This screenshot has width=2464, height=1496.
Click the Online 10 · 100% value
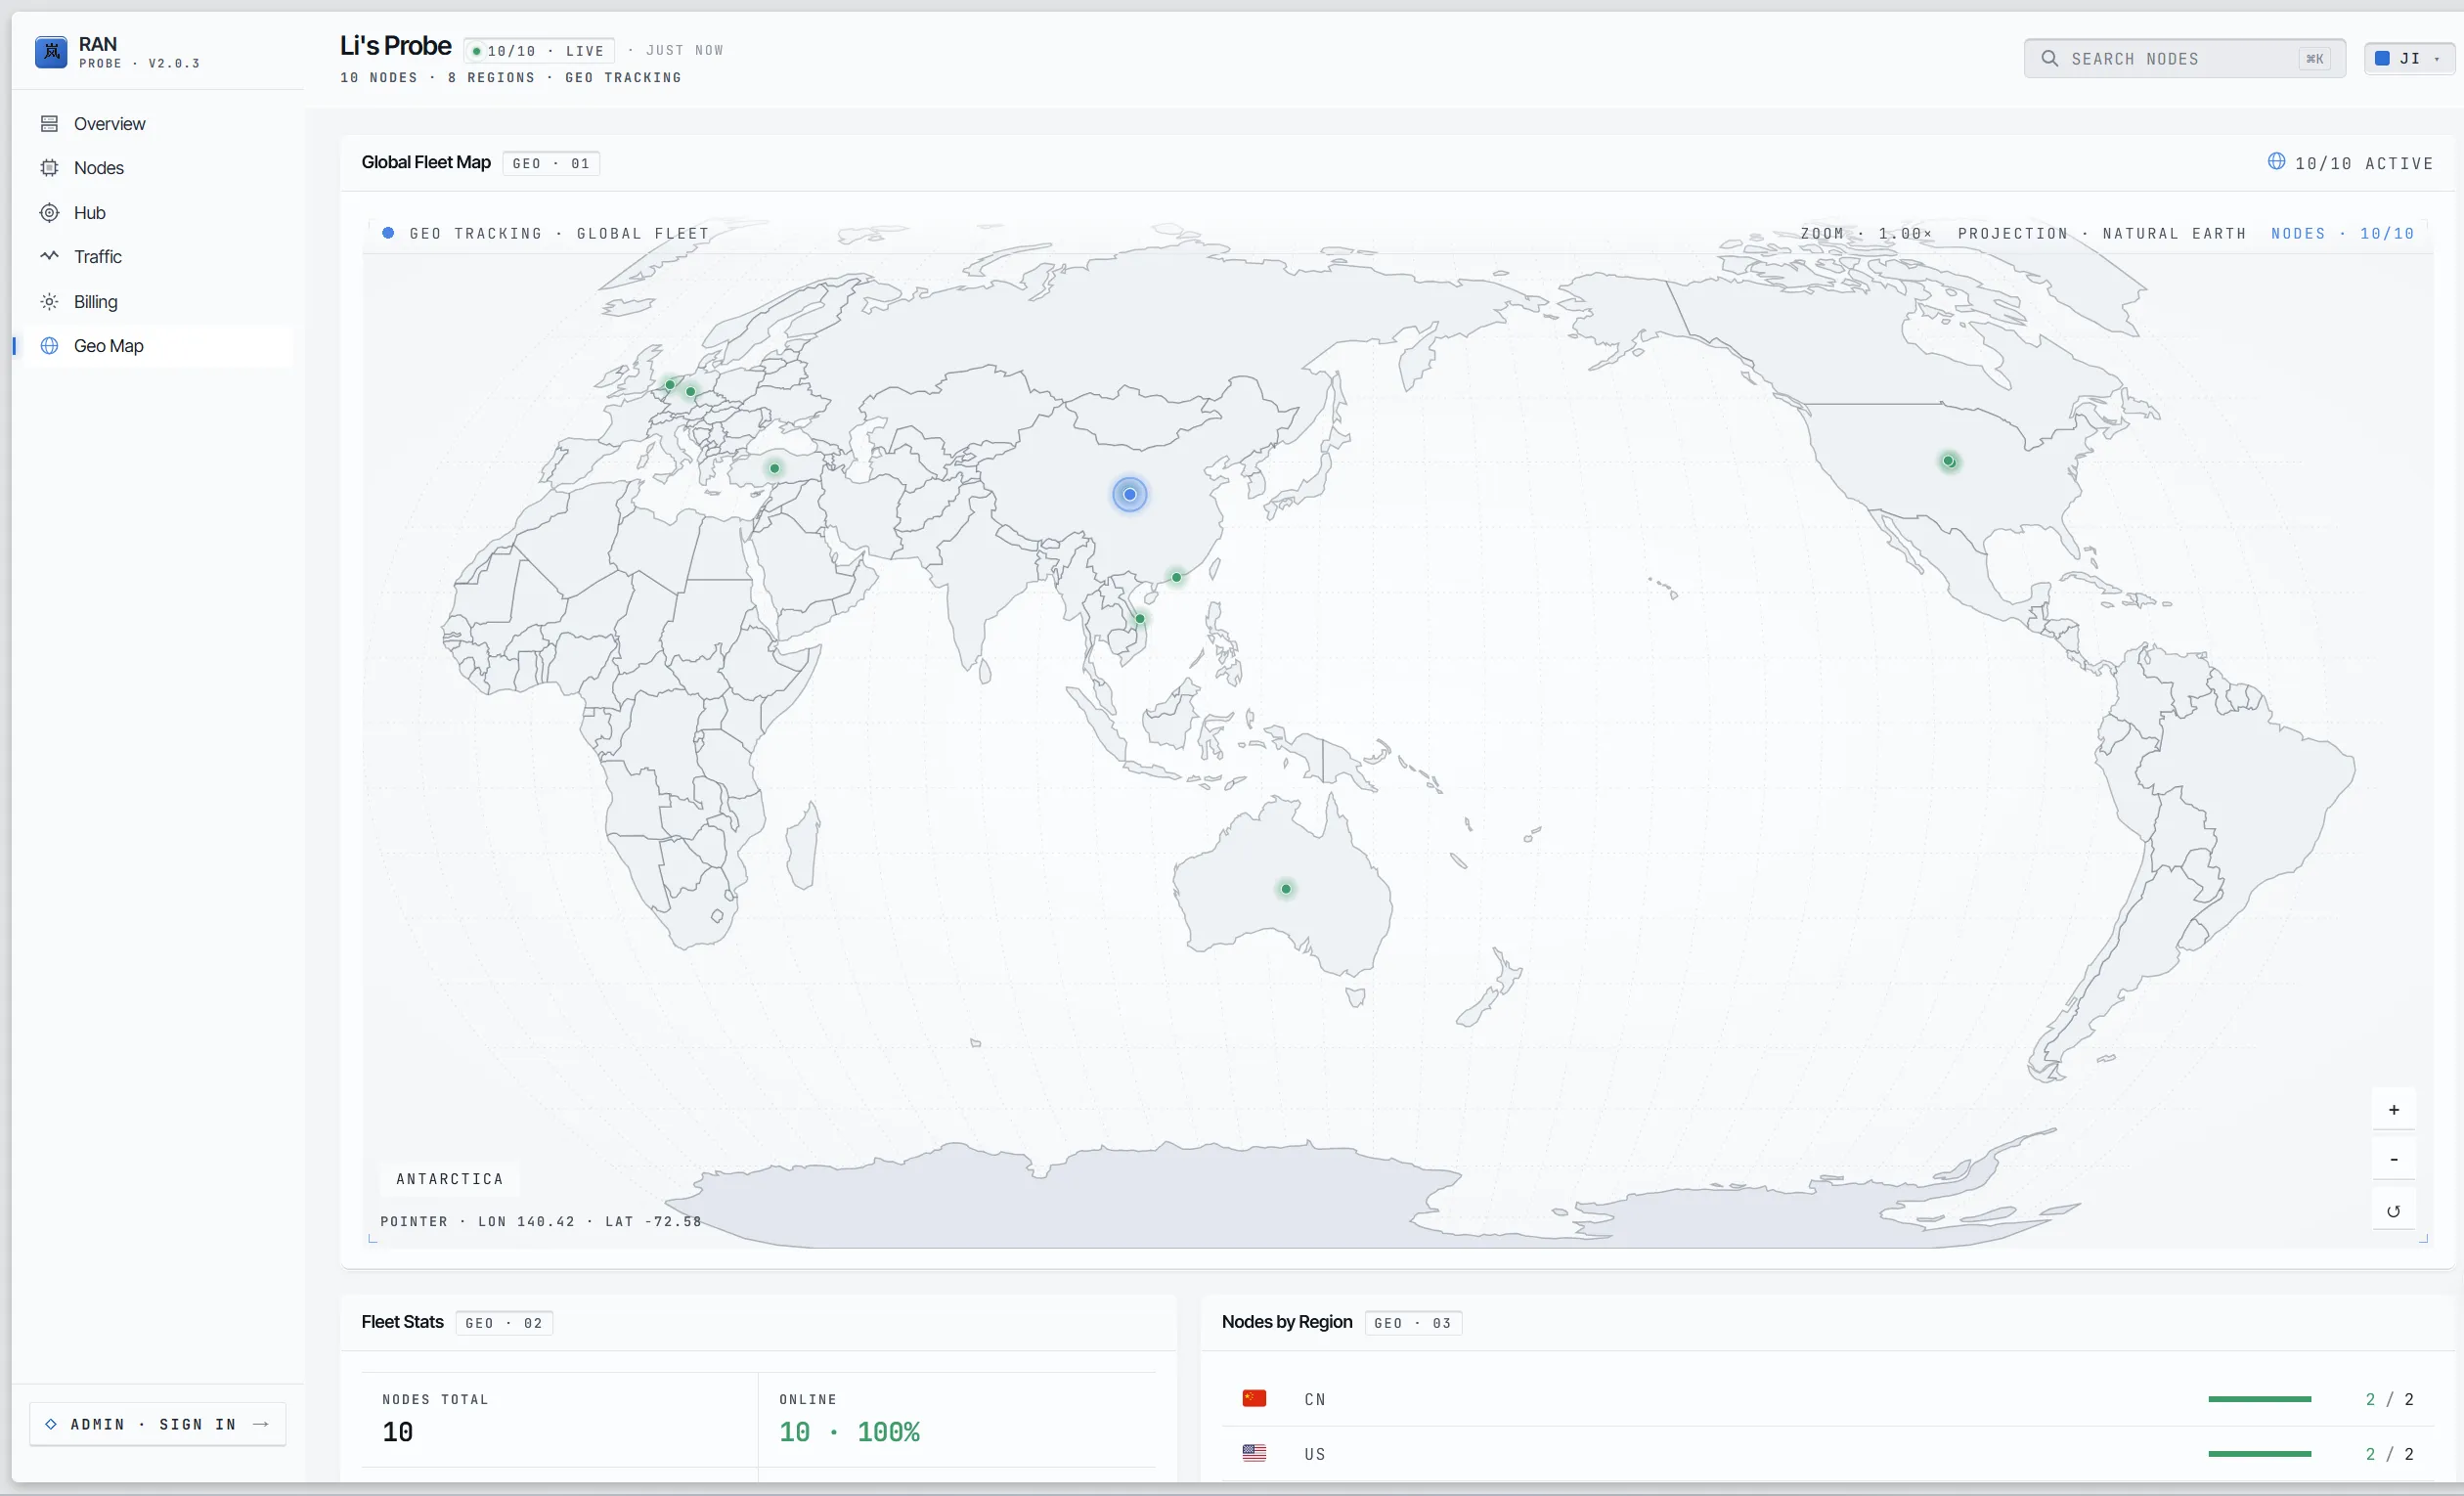pyautogui.click(x=849, y=1433)
